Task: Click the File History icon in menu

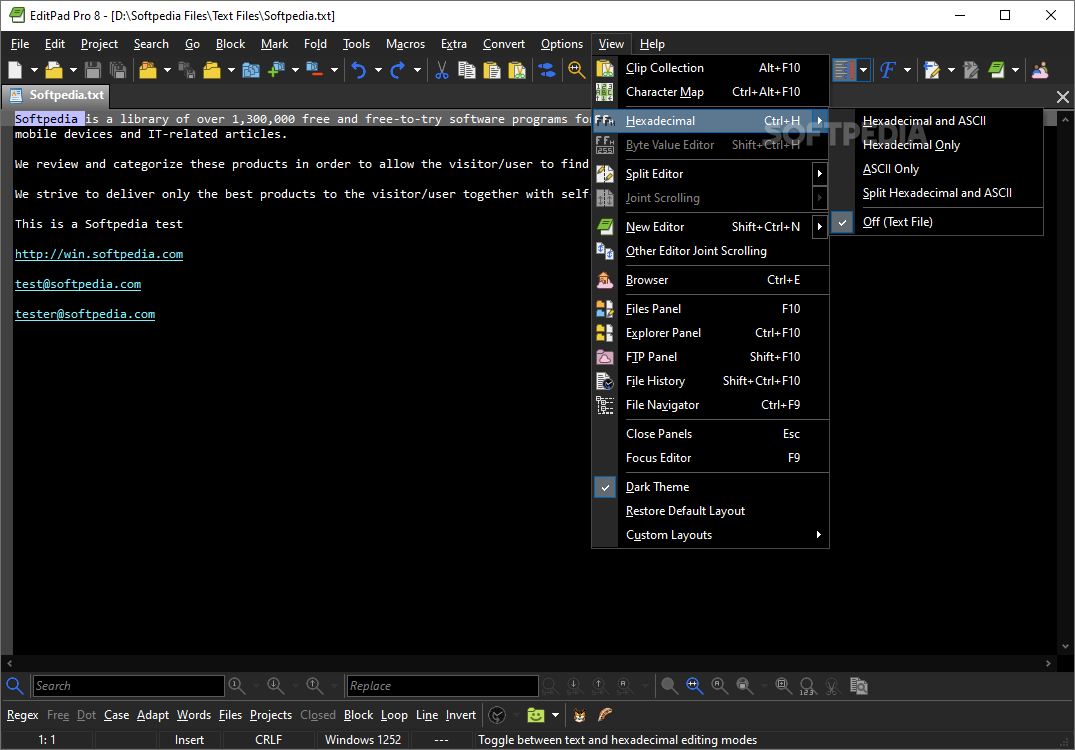Action: (605, 380)
